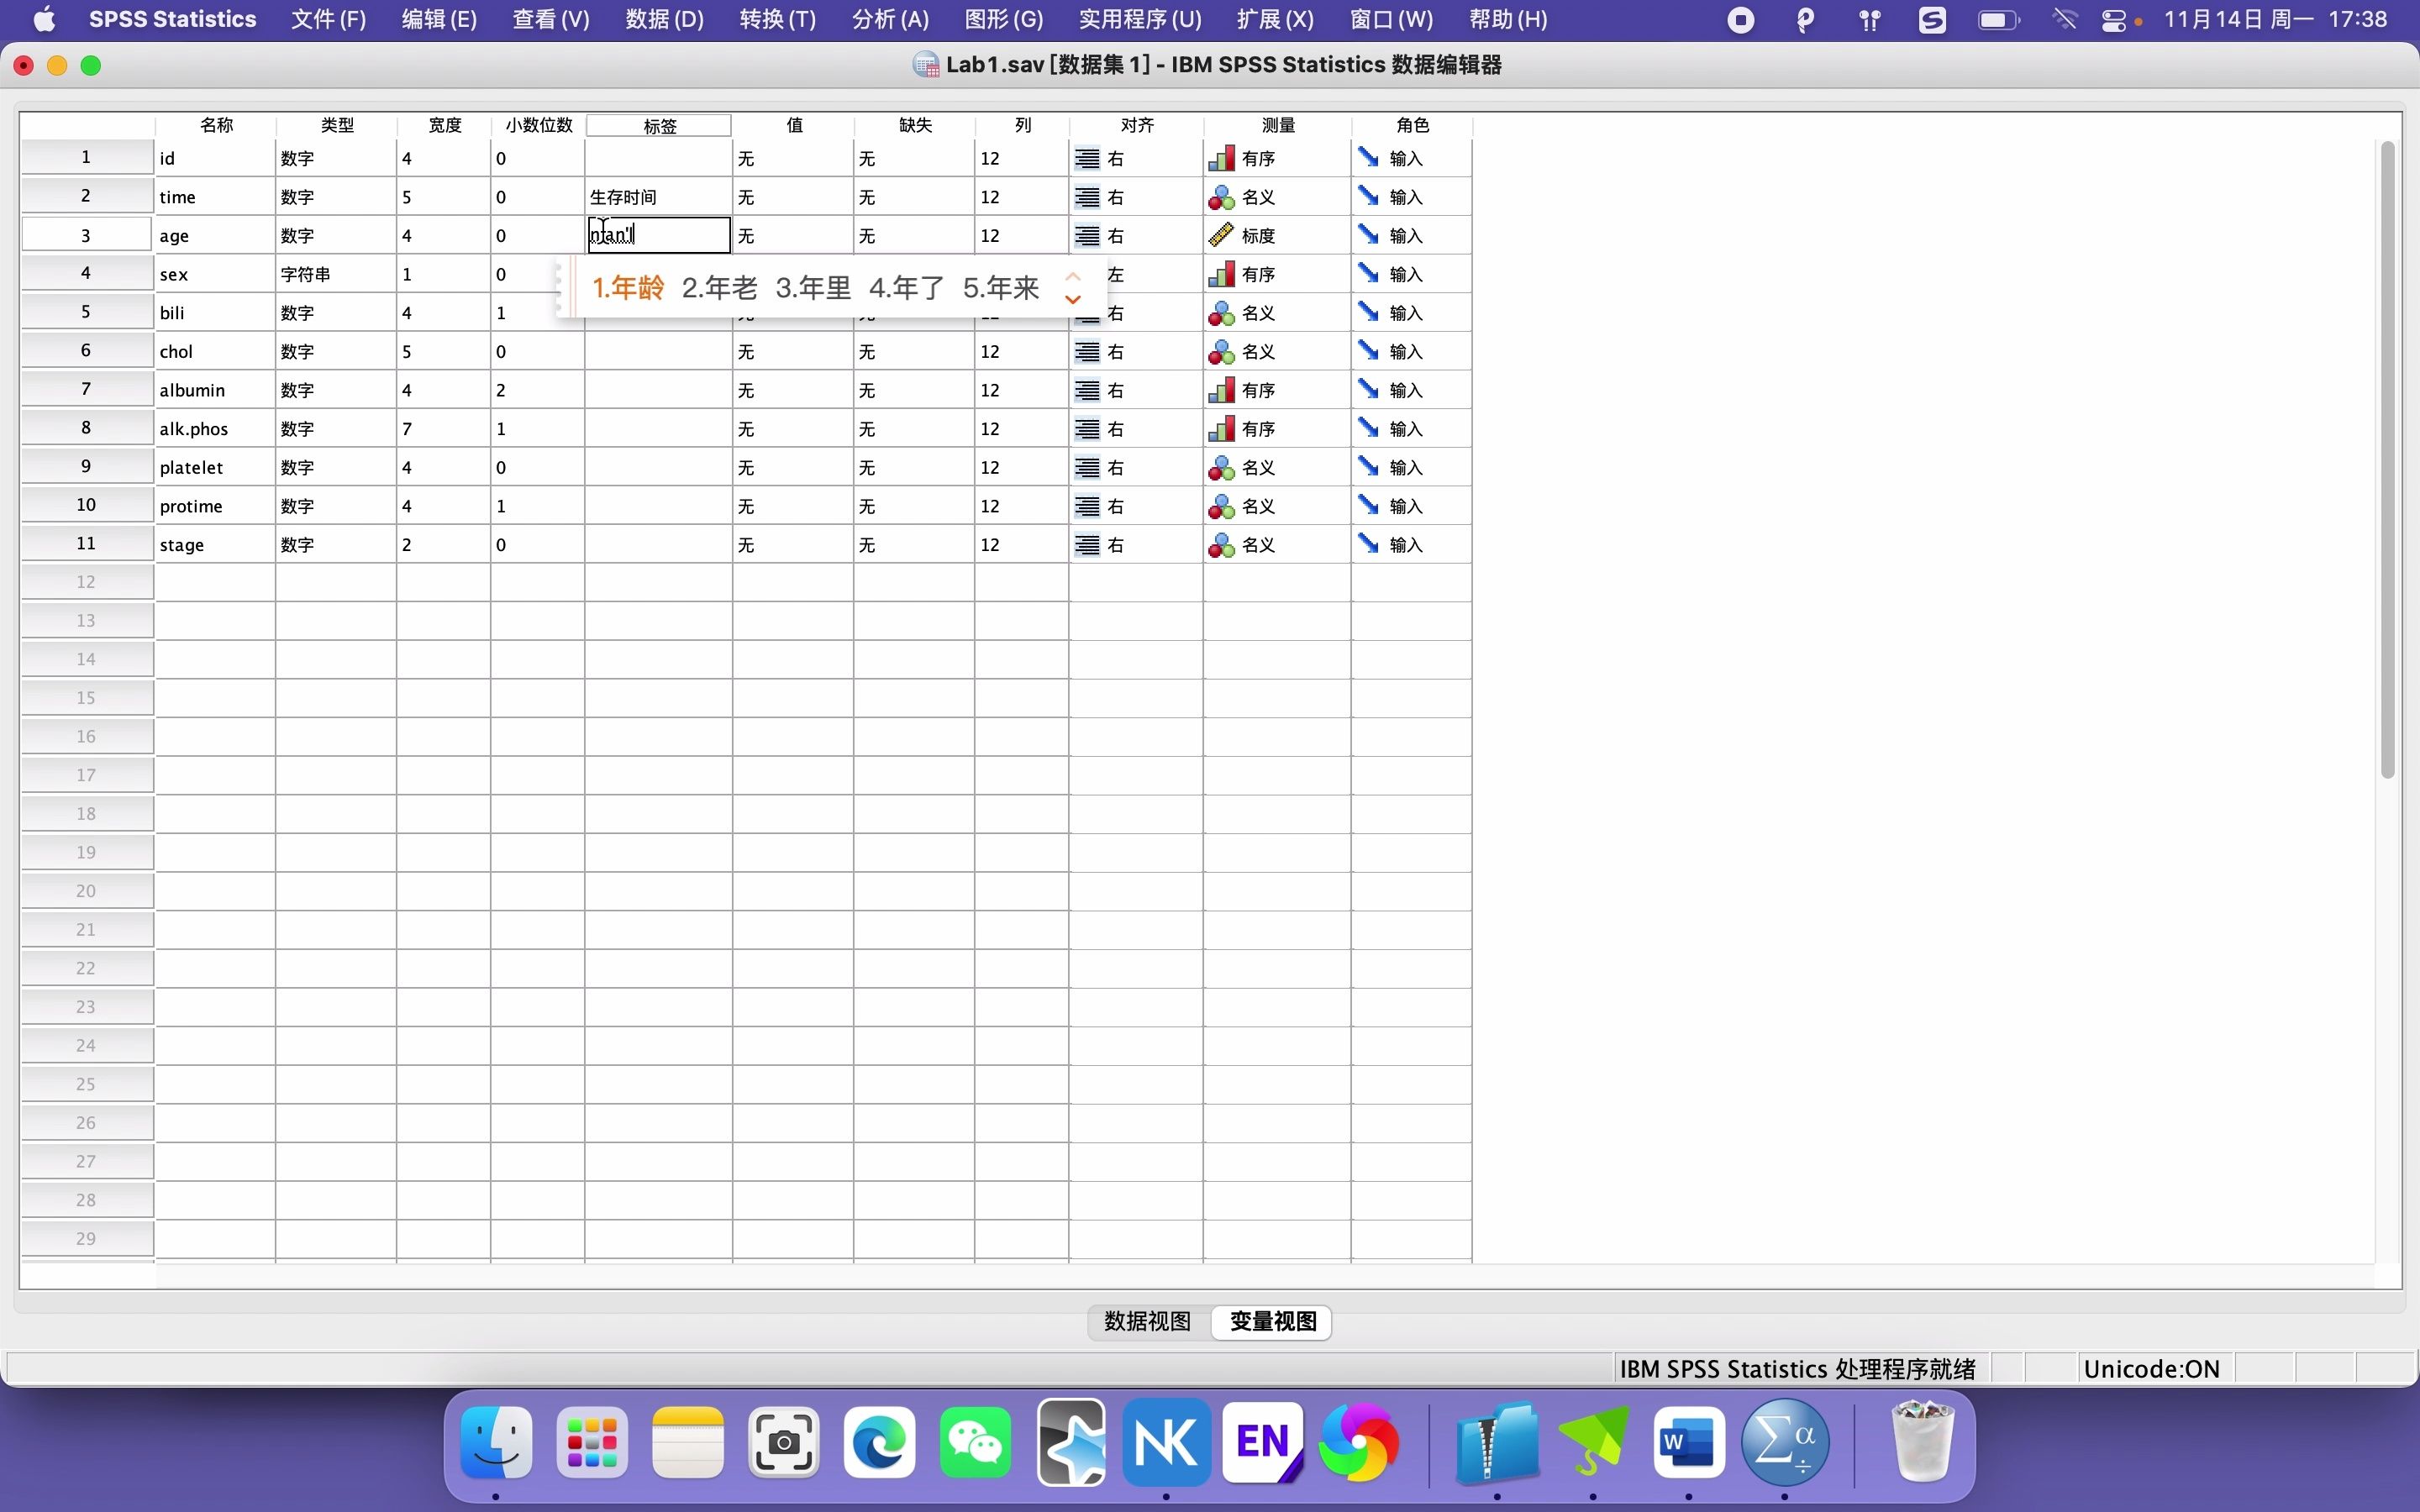Open the 分析 (A) menu
2420x1512 pixels.
point(890,20)
